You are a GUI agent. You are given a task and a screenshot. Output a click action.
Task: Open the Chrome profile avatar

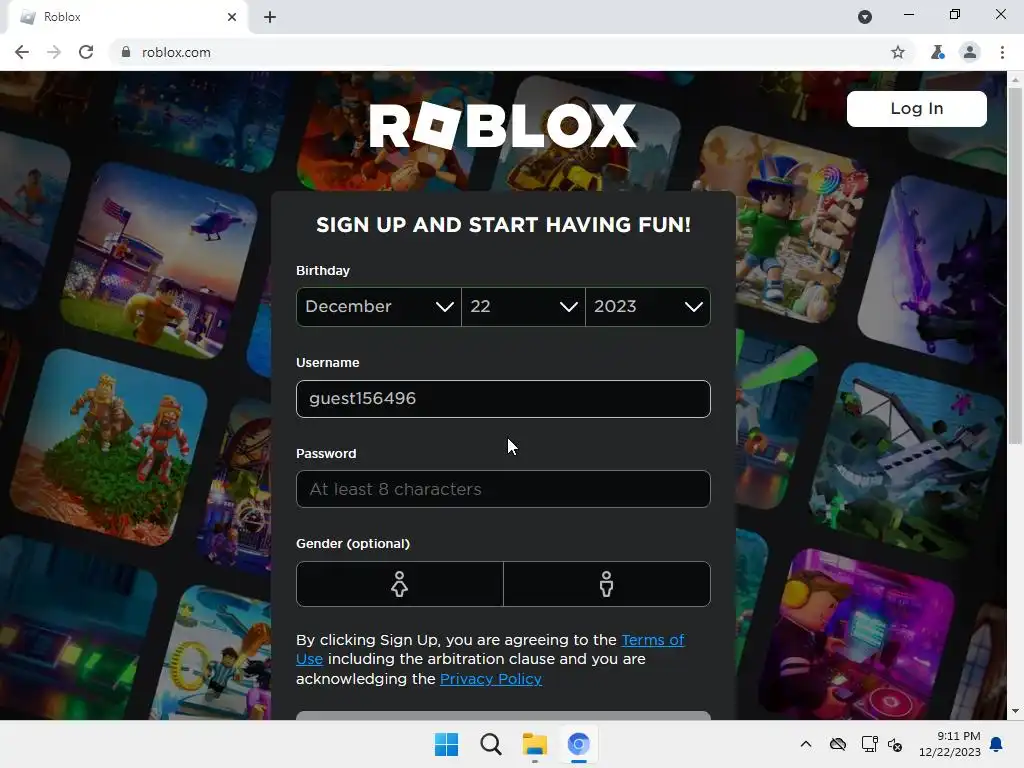970,52
